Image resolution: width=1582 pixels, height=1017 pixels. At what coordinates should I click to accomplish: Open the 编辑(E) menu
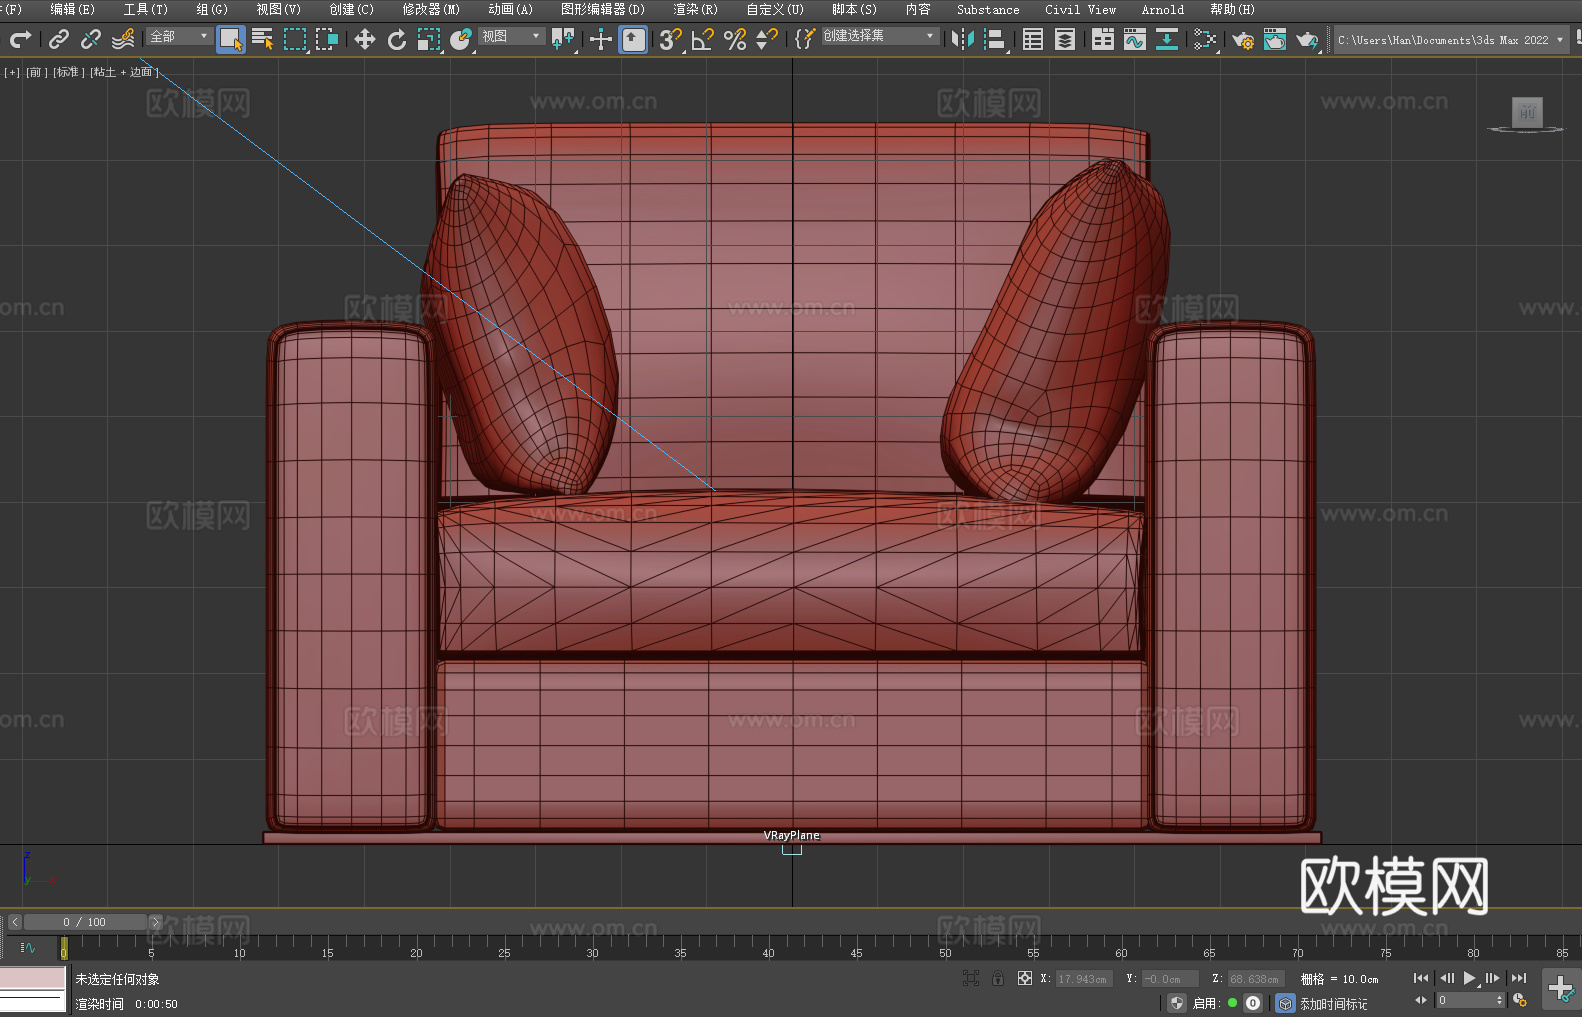click(72, 9)
